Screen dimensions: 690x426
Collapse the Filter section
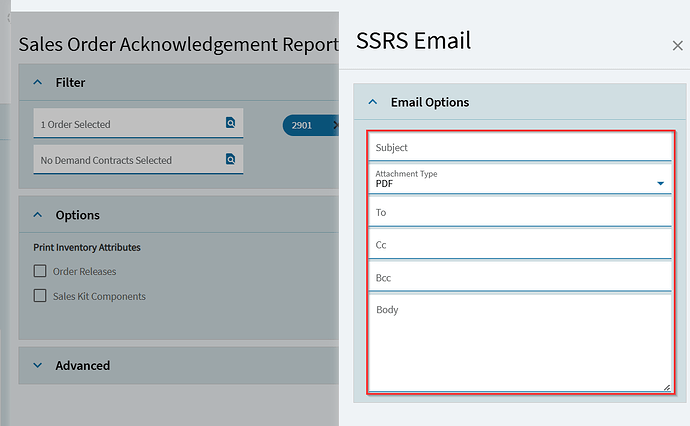38,82
